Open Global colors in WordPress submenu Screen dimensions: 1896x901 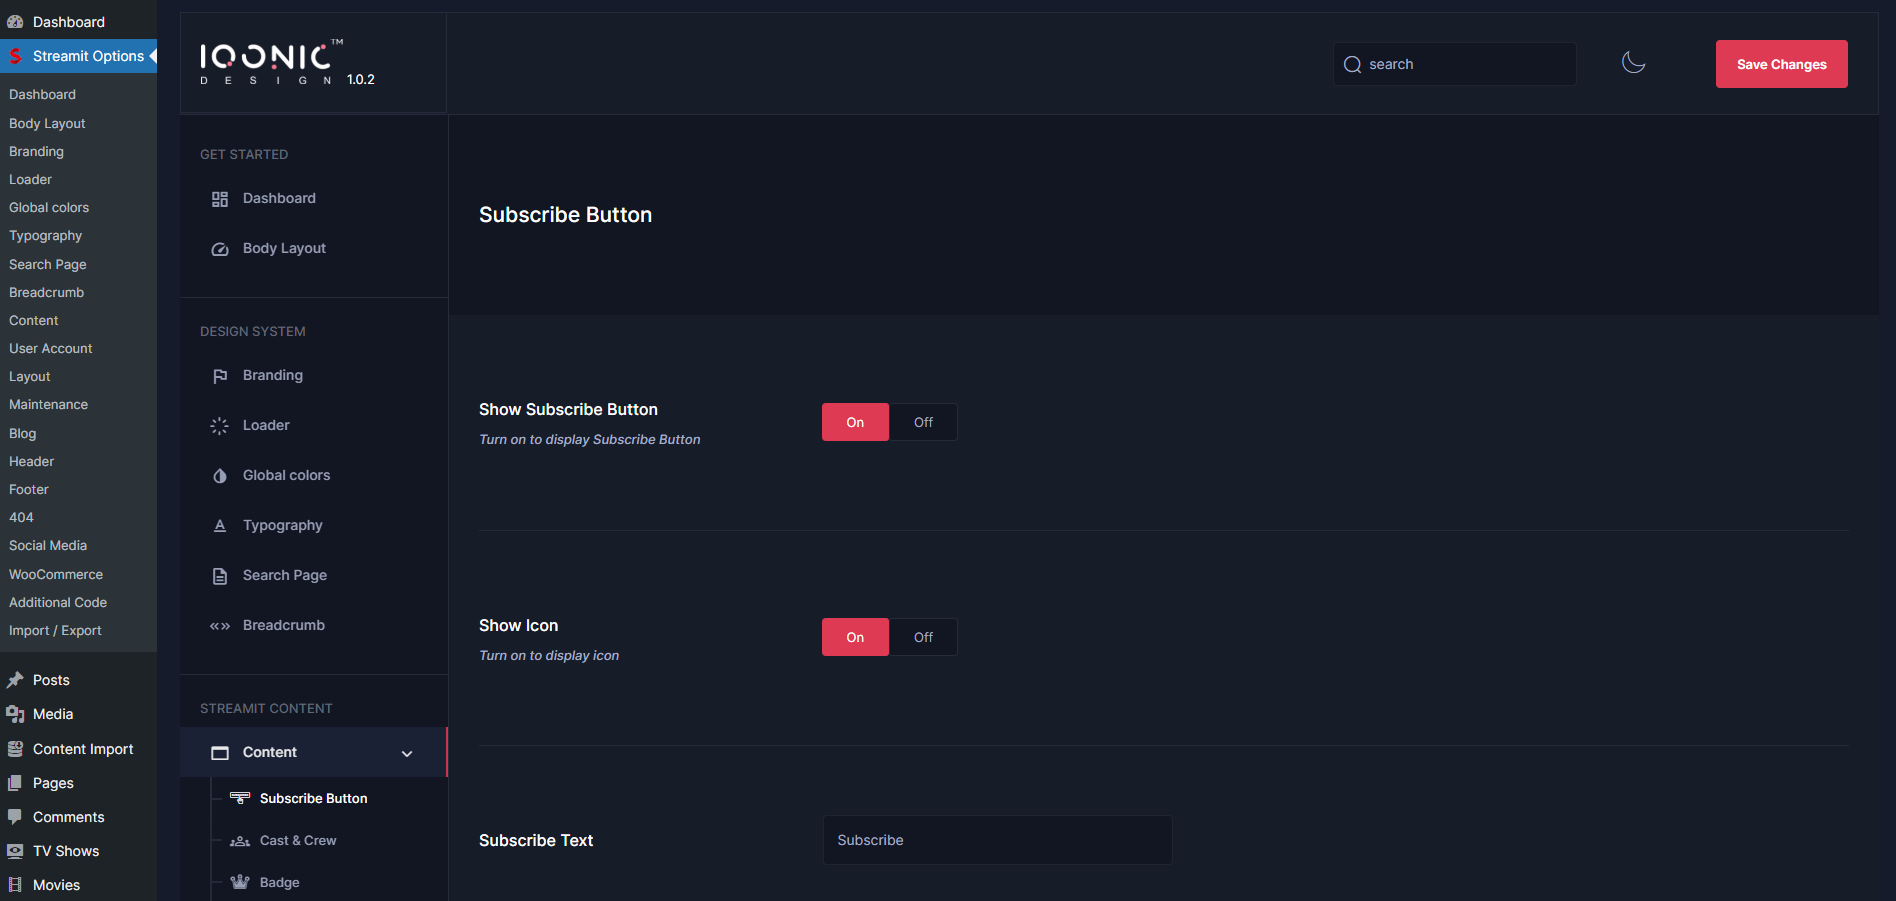(x=49, y=207)
